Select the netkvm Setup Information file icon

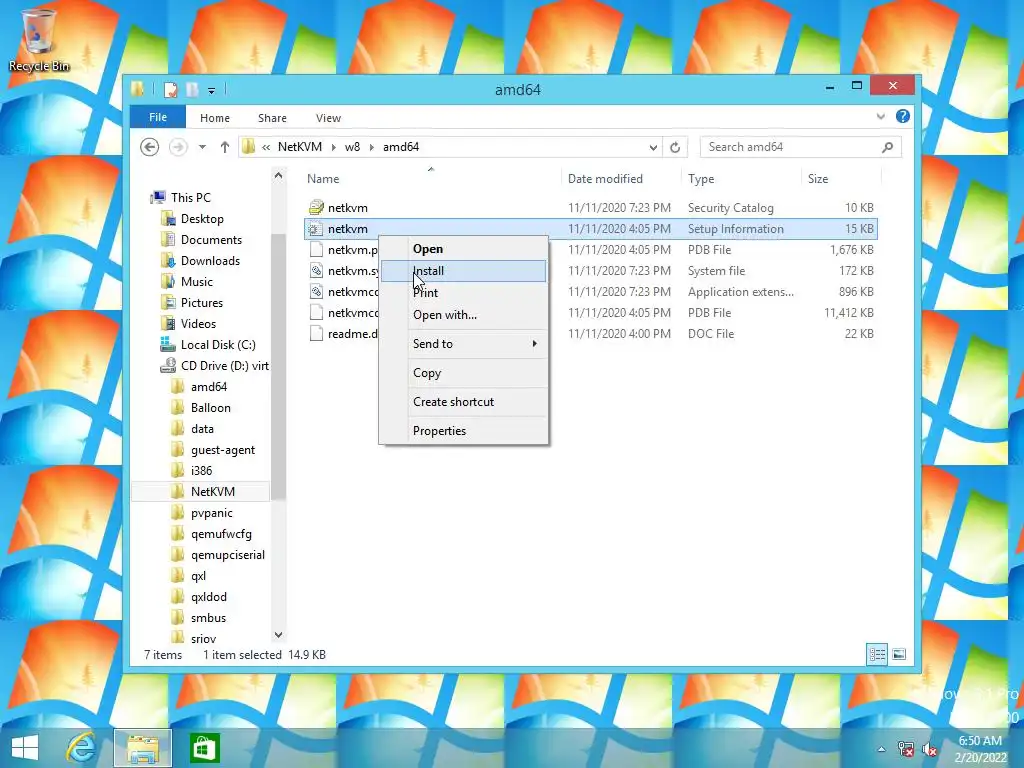[x=316, y=229]
